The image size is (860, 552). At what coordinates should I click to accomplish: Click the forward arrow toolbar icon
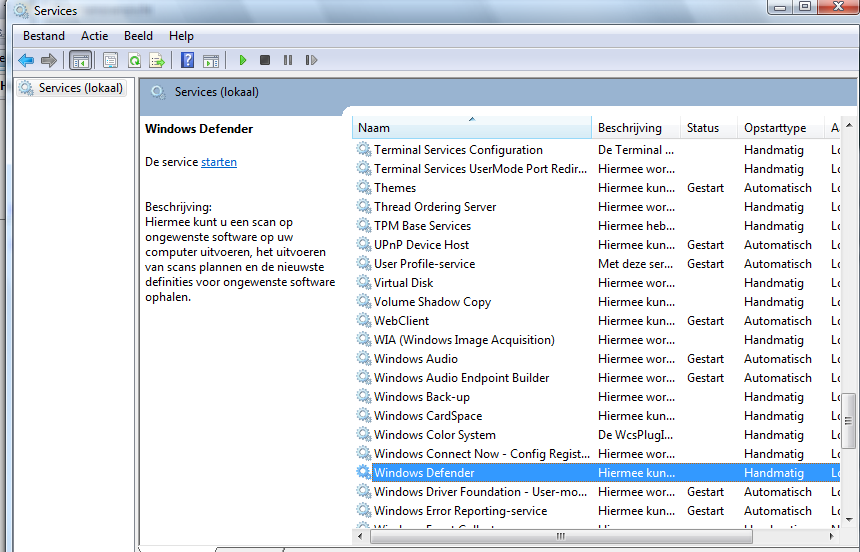[x=49, y=60]
